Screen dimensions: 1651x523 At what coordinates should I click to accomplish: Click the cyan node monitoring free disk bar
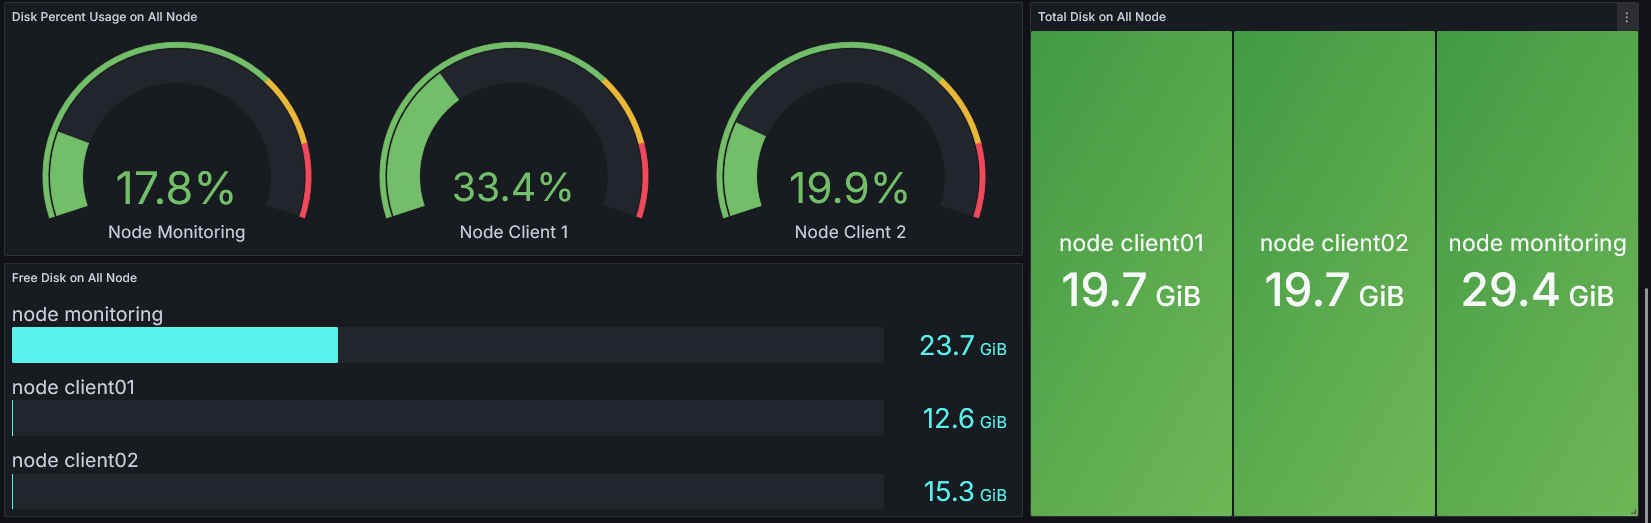coord(175,345)
